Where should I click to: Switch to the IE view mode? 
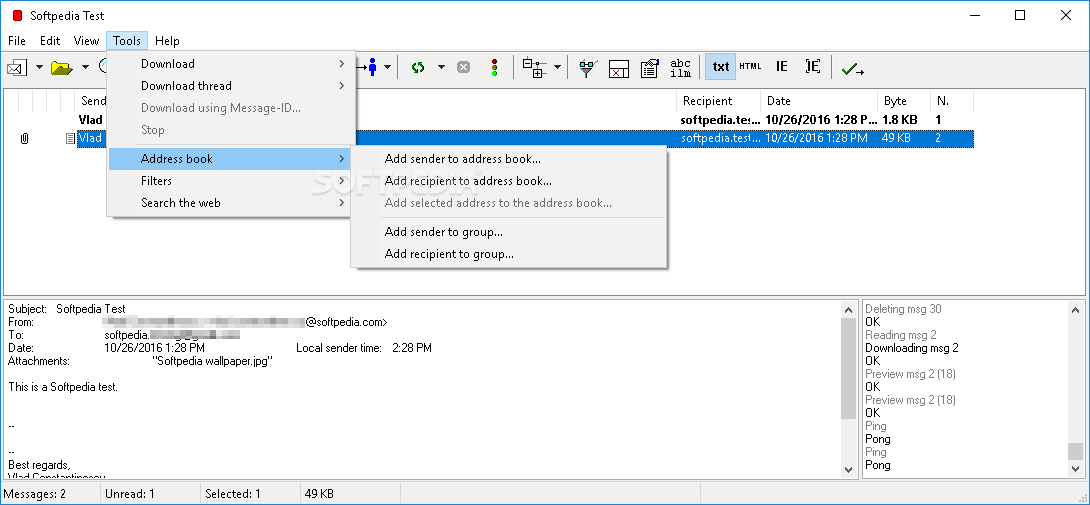click(782, 67)
